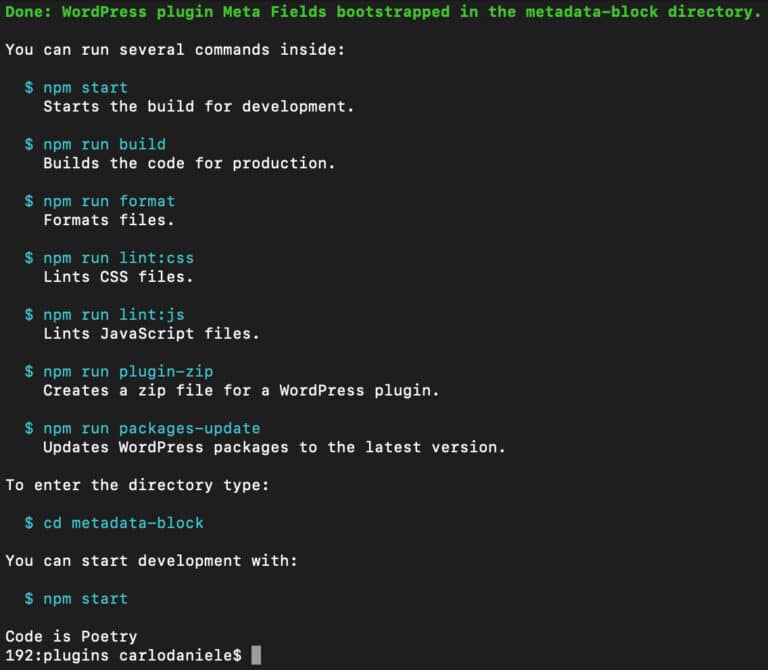Click the "npm run format" command text
The image size is (768, 670).
click(109, 201)
